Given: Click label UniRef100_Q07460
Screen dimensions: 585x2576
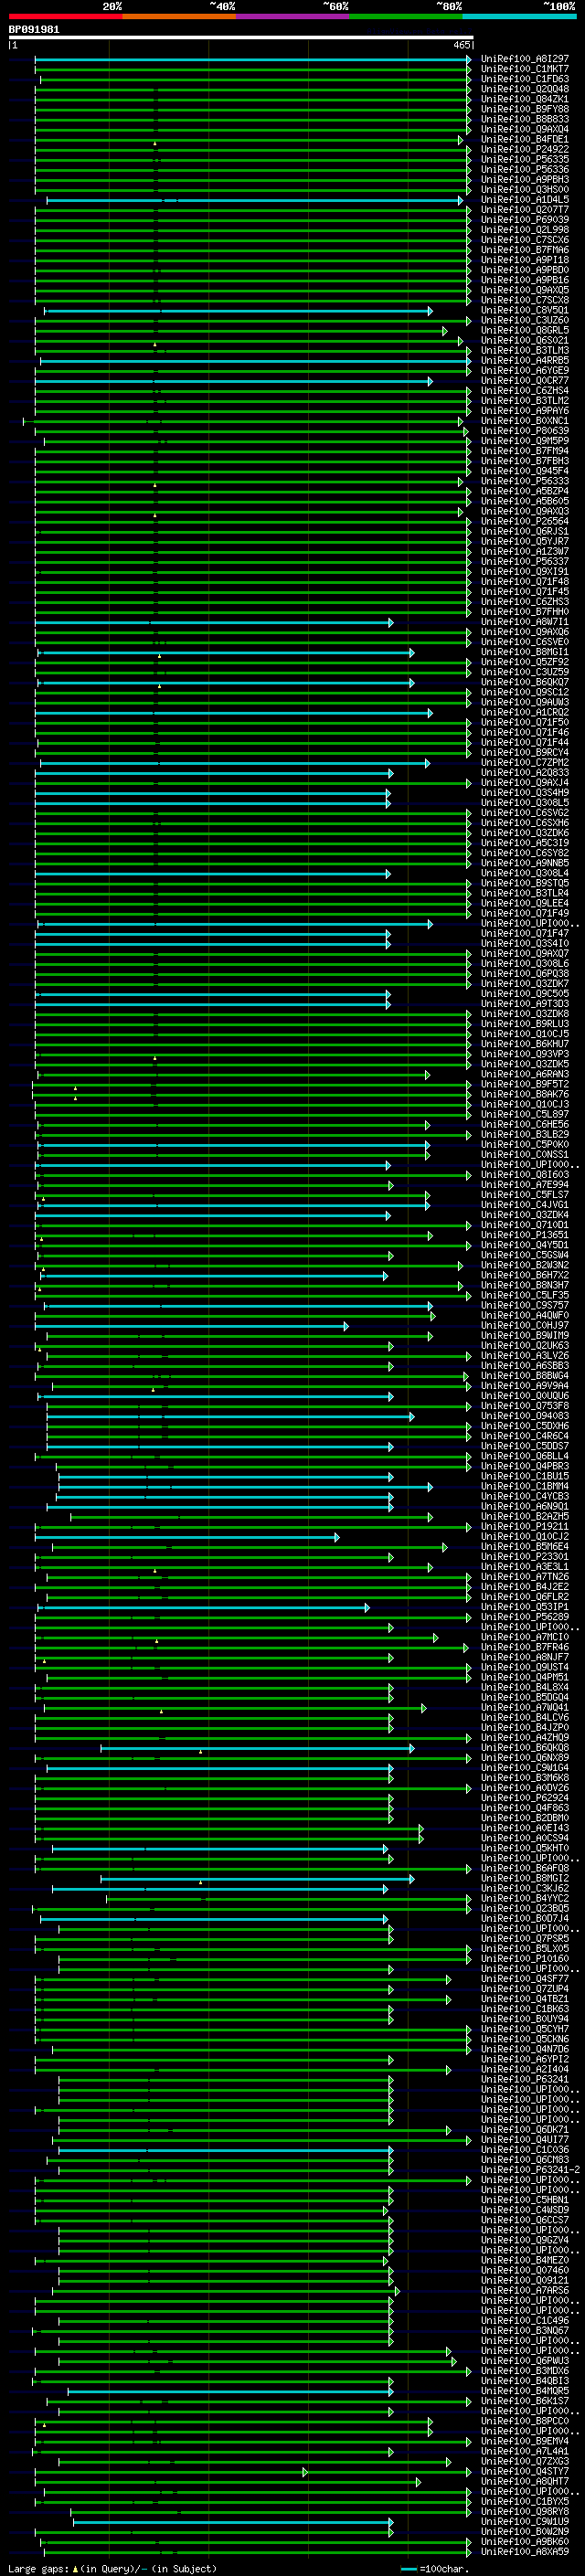Looking at the screenshot, I should tap(524, 2270).
